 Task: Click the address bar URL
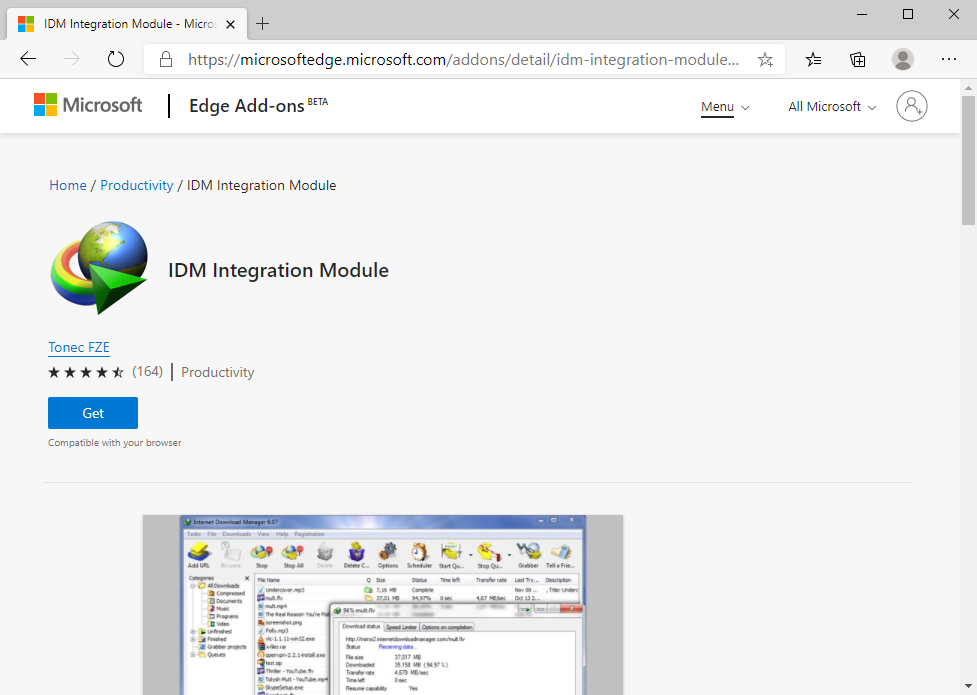[x=463, y=59]
